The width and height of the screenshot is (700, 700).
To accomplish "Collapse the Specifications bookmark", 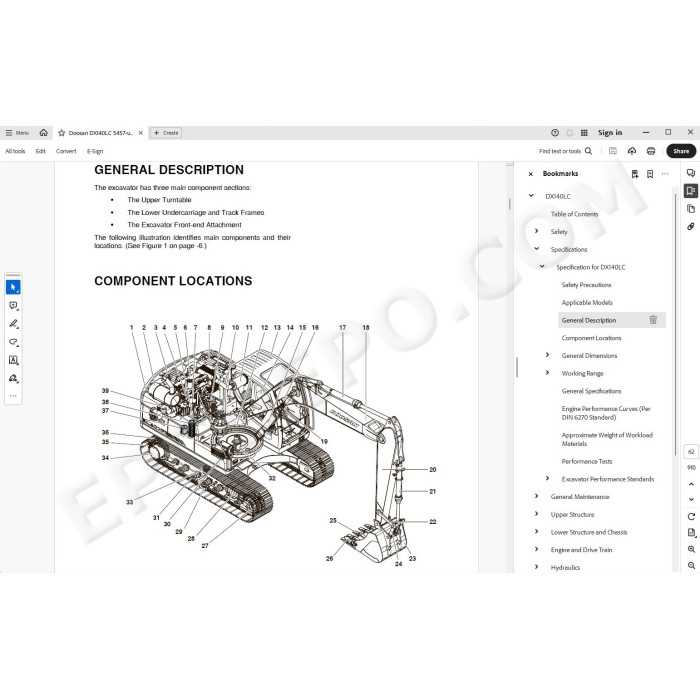I will click(x=537, y=249).
